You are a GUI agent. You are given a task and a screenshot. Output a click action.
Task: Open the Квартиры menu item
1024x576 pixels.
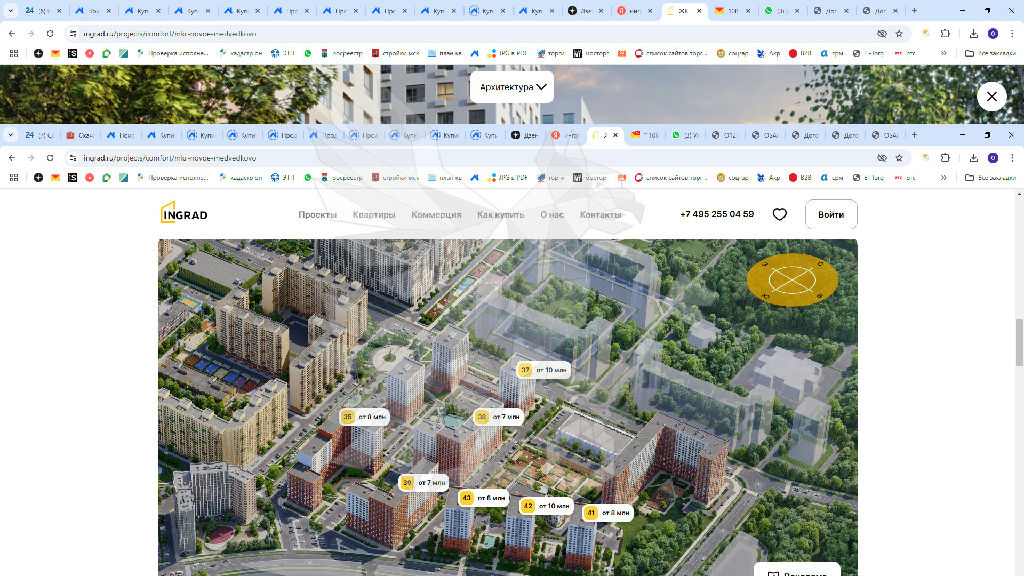374,215
